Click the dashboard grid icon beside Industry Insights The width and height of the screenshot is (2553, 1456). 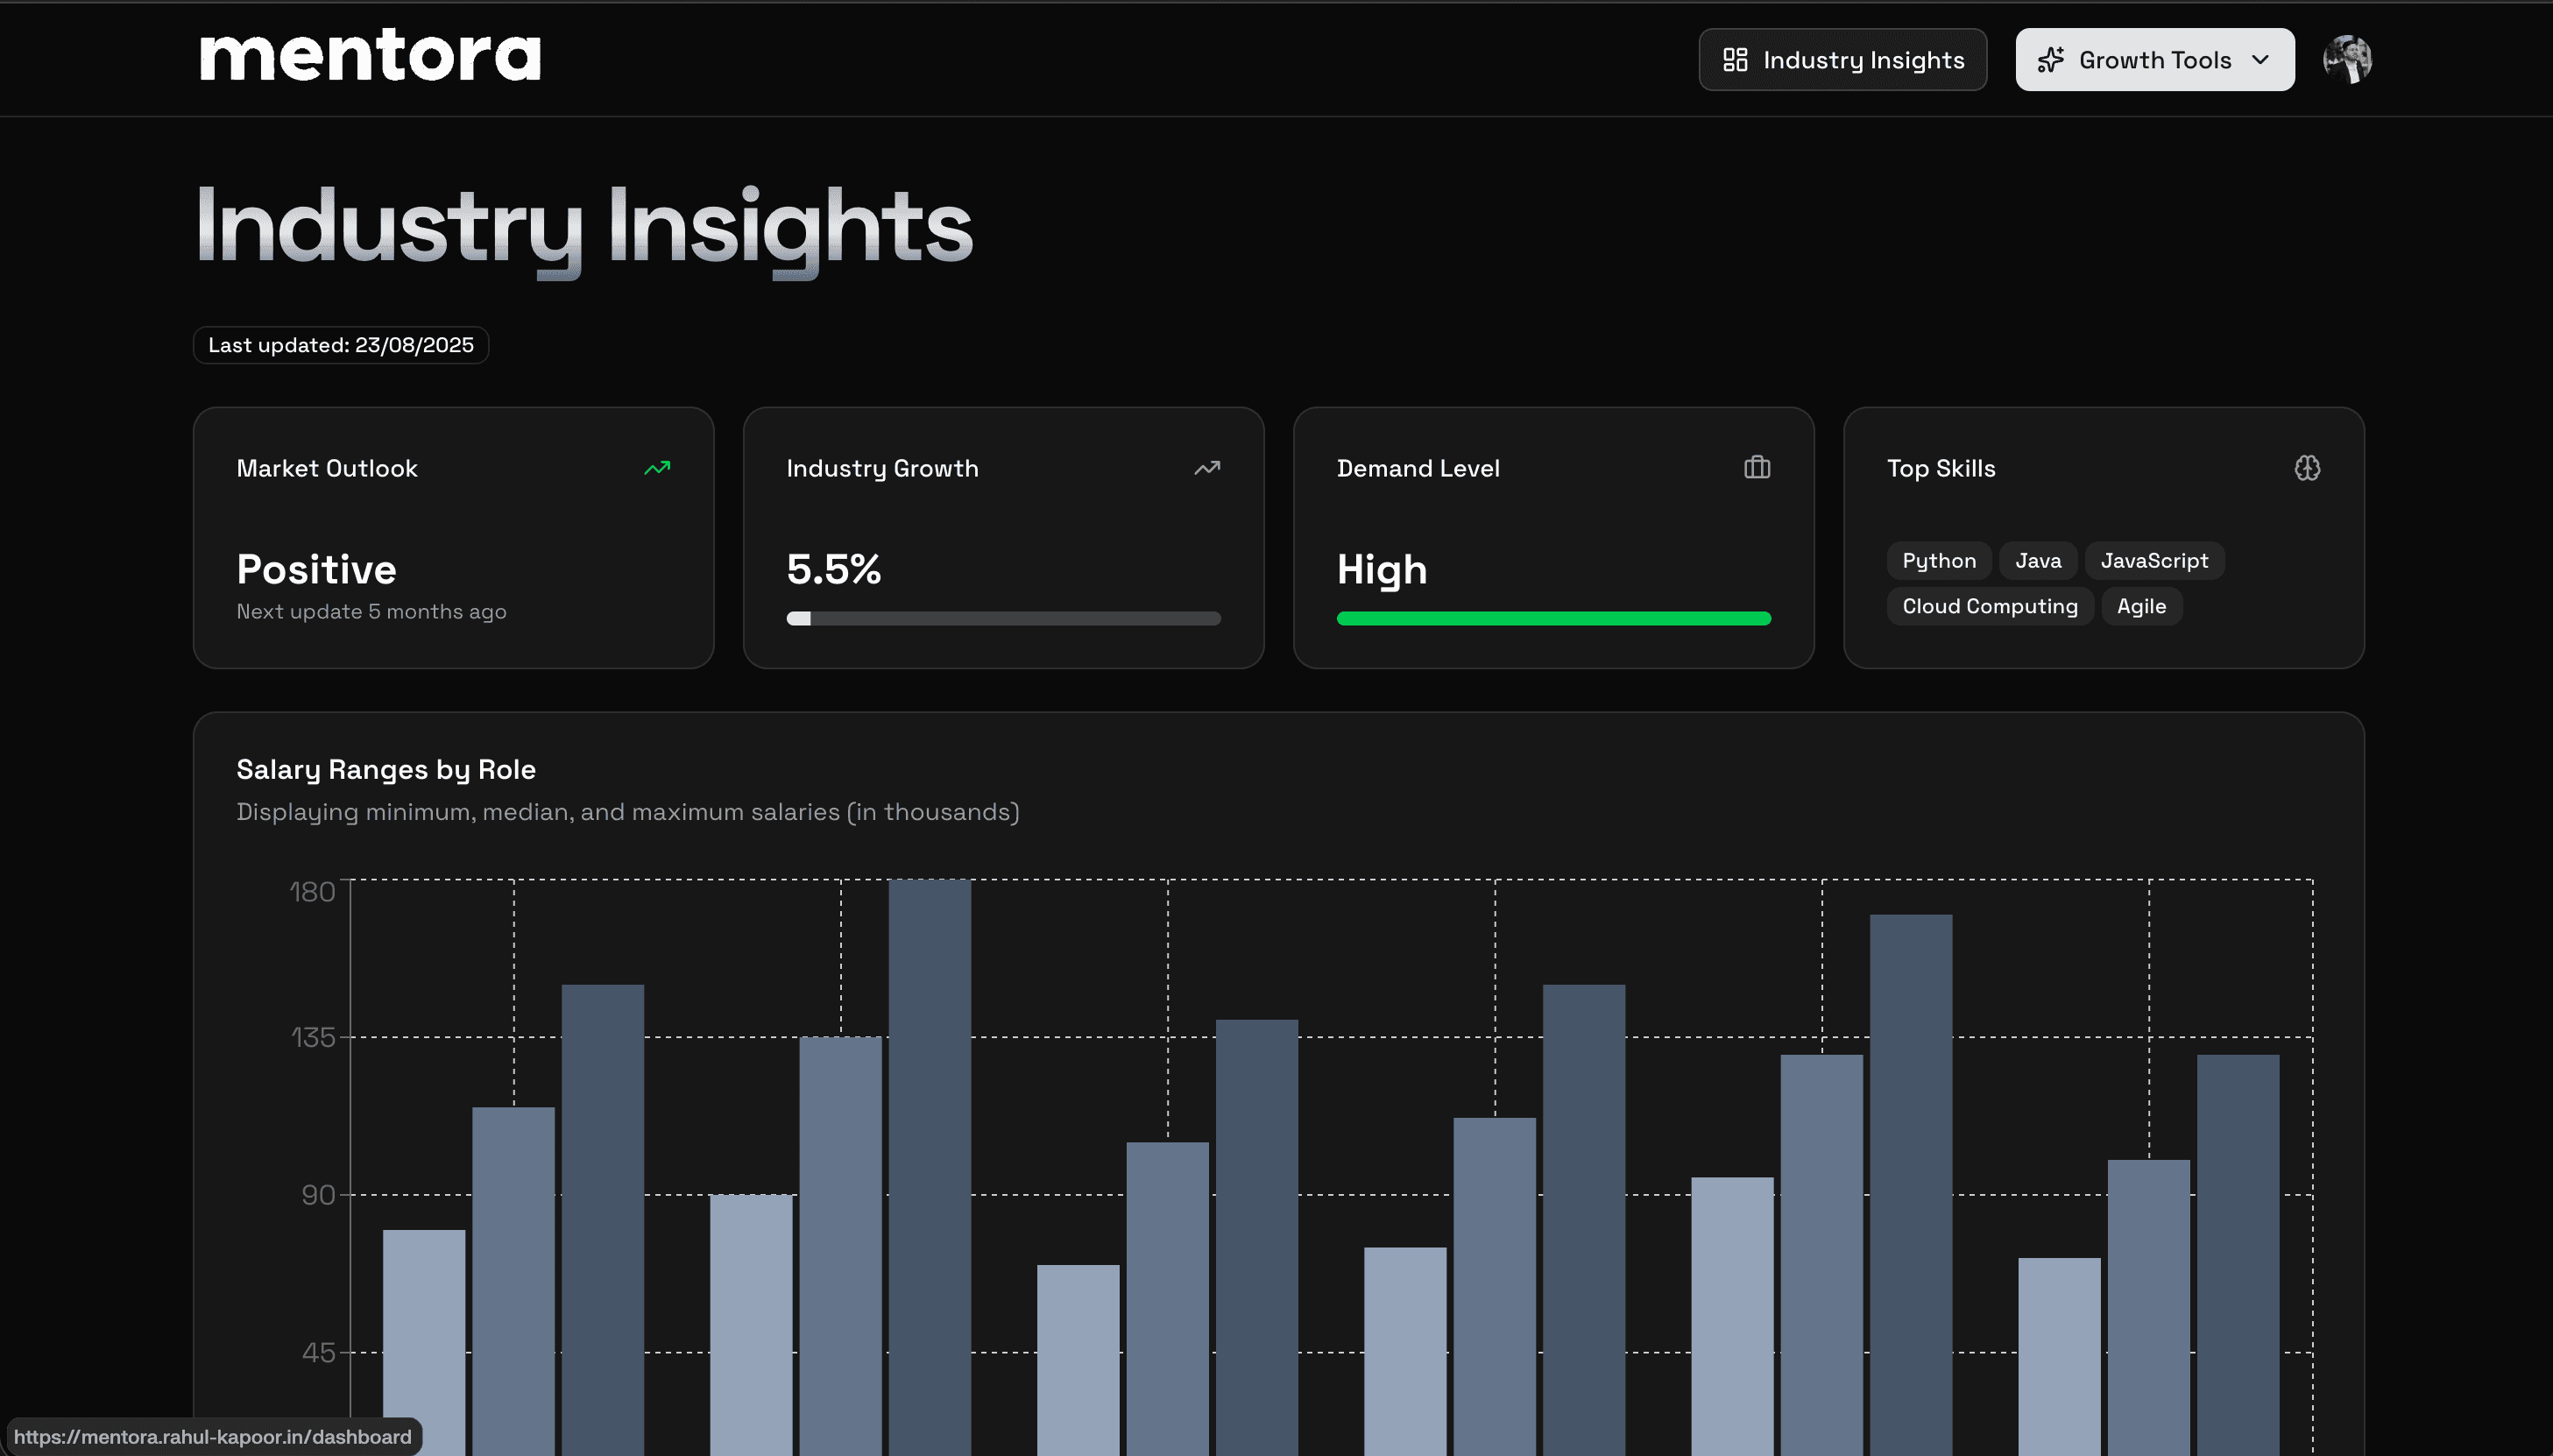1735,59
